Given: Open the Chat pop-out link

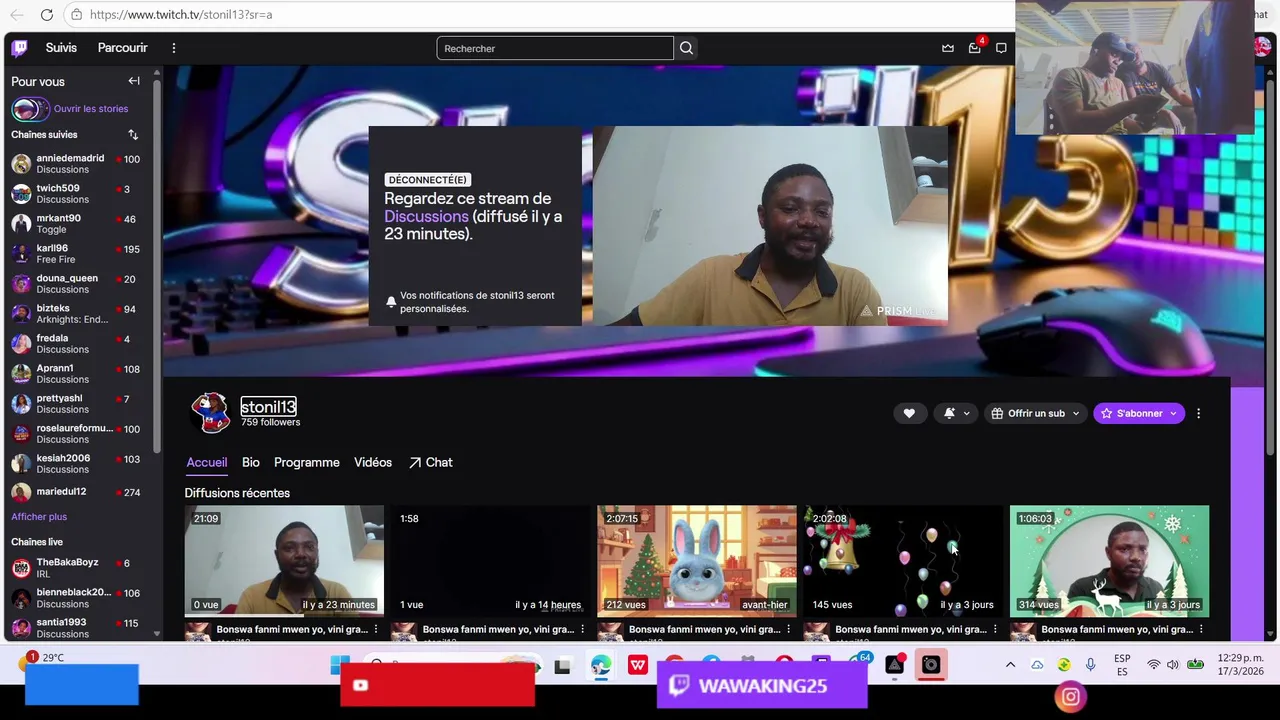Looking at the screenshot, I should 430,462.
